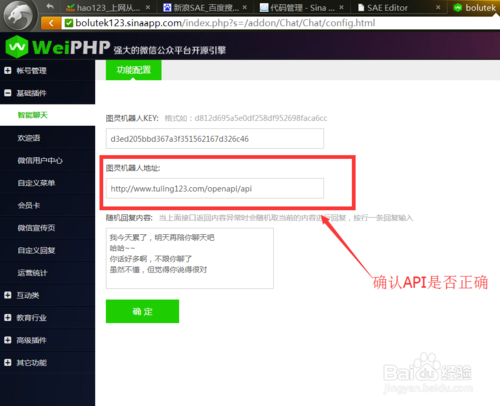This screenshot has height=406, width=500.
Task: Click the WeiPHP hexagon logo
Action: point(16,46)
